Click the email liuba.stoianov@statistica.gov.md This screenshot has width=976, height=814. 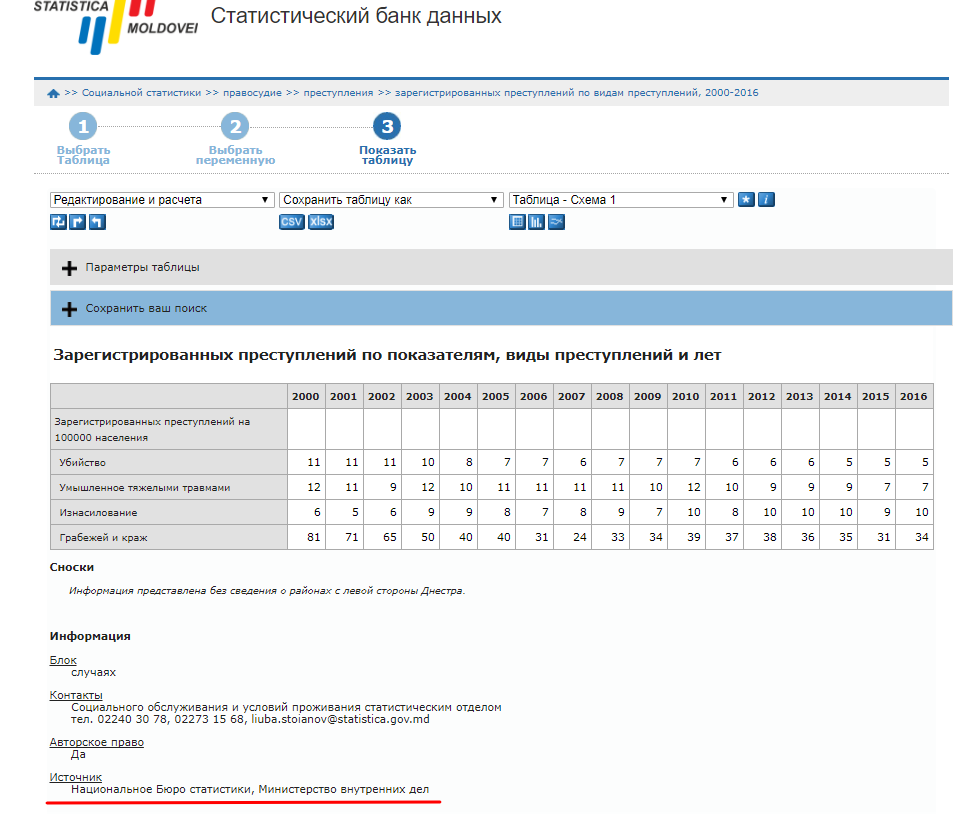(340, 719)
